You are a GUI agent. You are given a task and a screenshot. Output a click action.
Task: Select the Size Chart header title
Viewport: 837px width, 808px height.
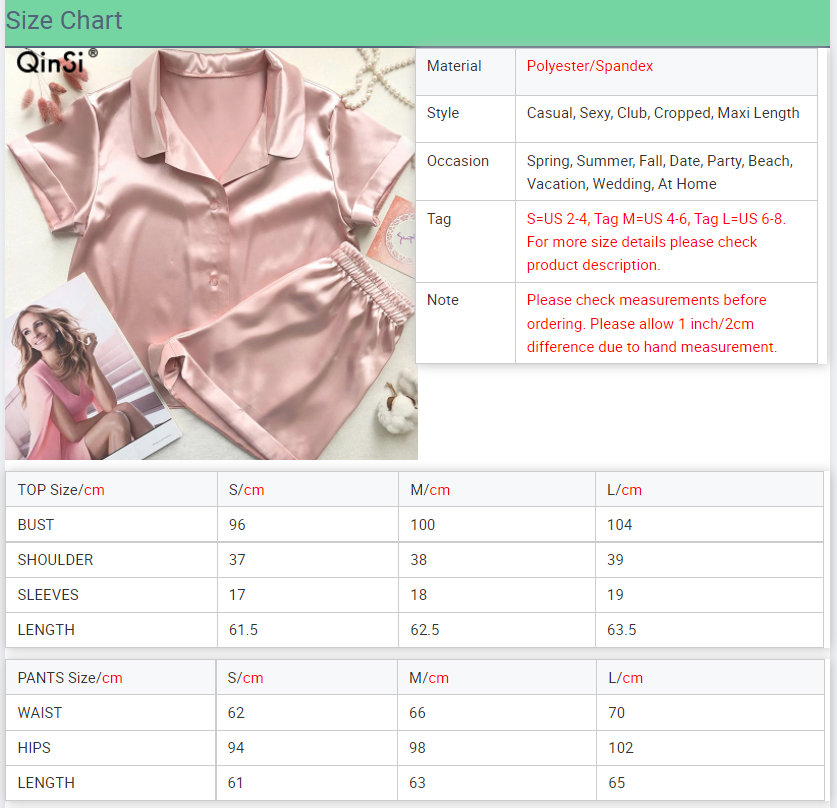coord(64,20)
